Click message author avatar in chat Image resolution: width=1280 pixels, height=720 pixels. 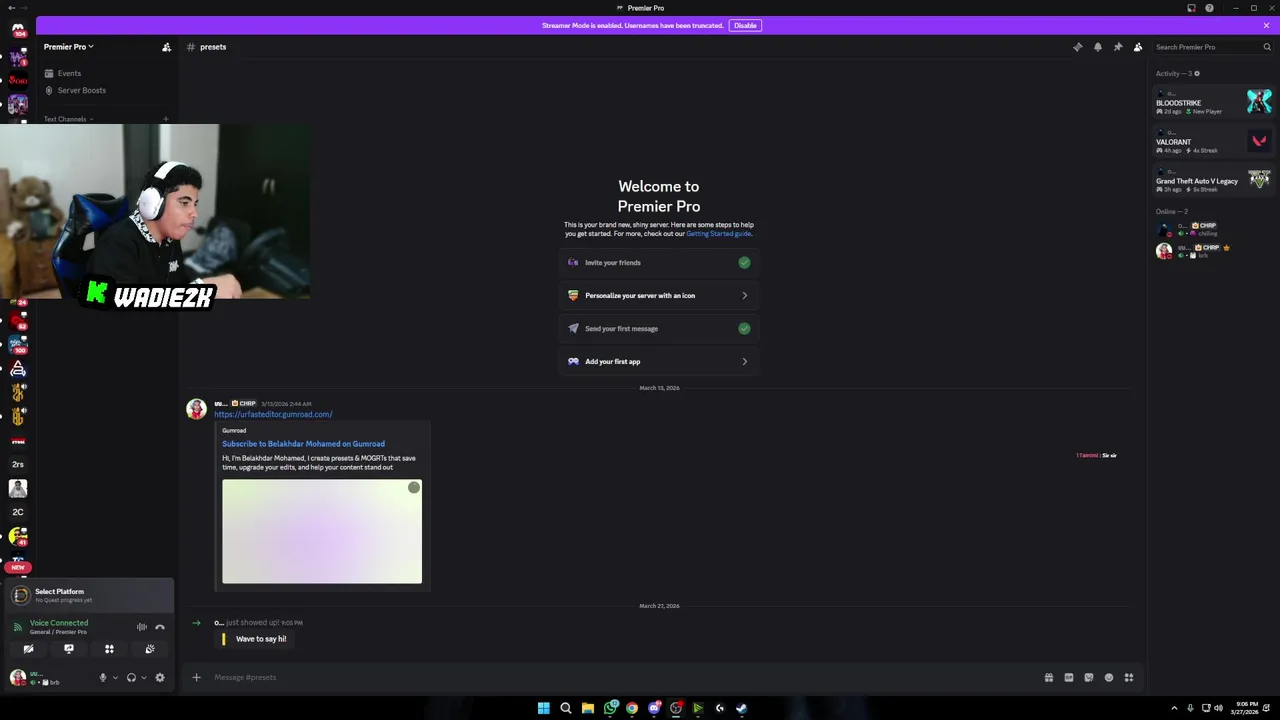pos(197,409)
